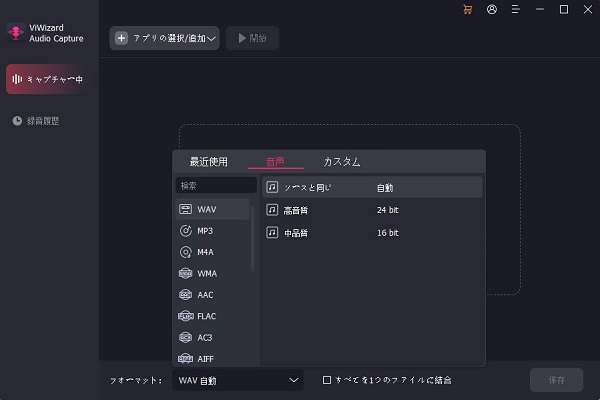Select the M4A format icon
Screen dimensions: 600x400
pos(186,252)
